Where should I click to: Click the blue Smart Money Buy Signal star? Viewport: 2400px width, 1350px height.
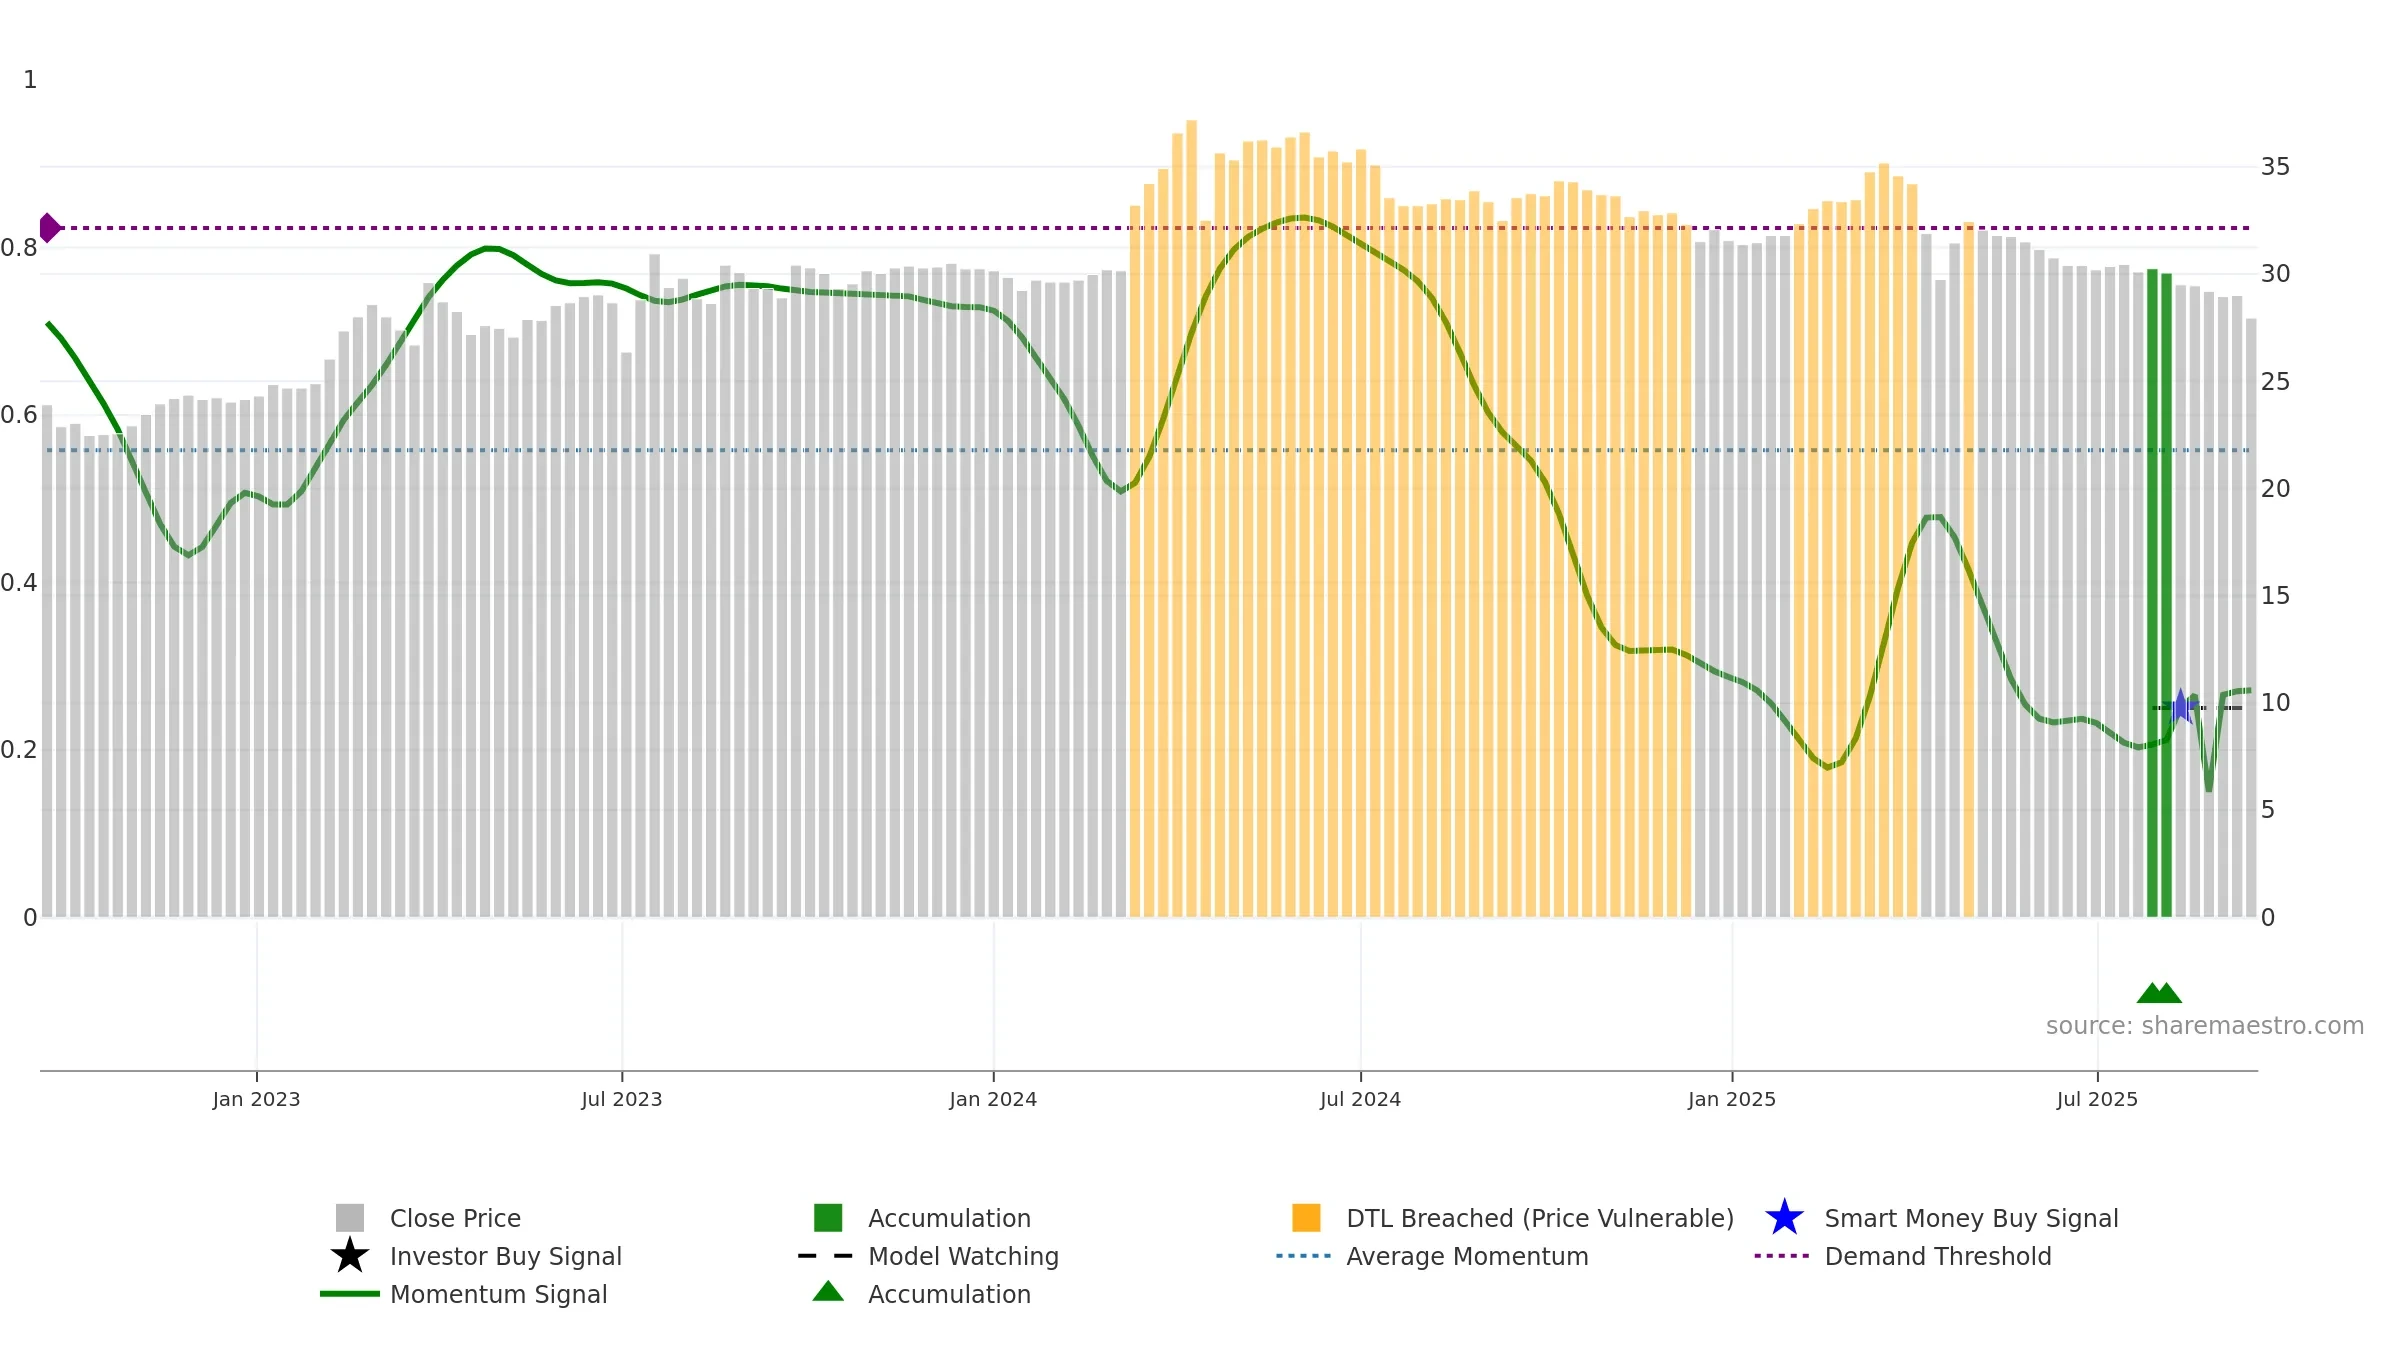point(1784,1218)
